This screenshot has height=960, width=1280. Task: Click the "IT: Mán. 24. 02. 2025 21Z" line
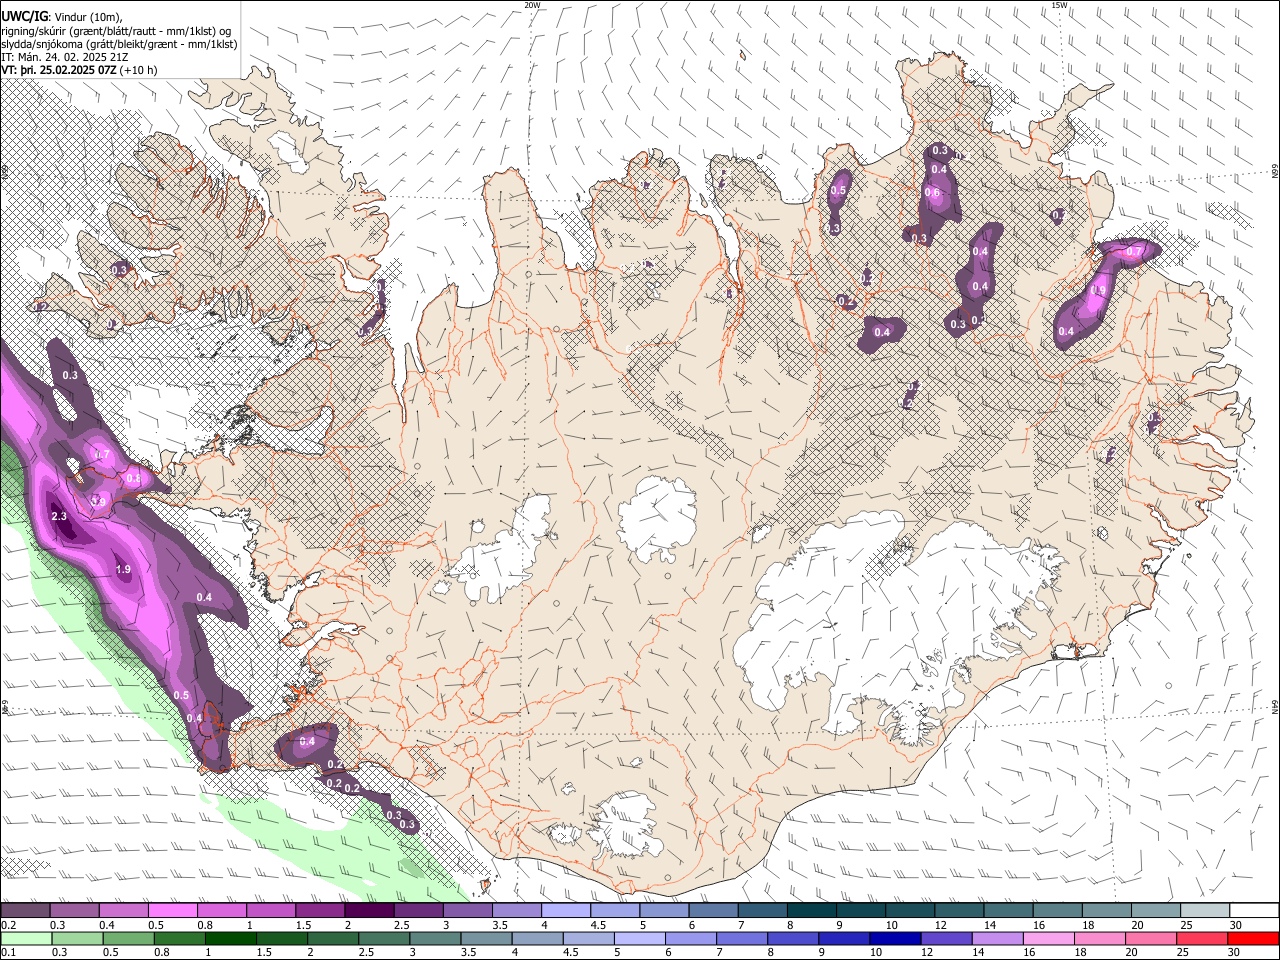(x=63, y=57)
